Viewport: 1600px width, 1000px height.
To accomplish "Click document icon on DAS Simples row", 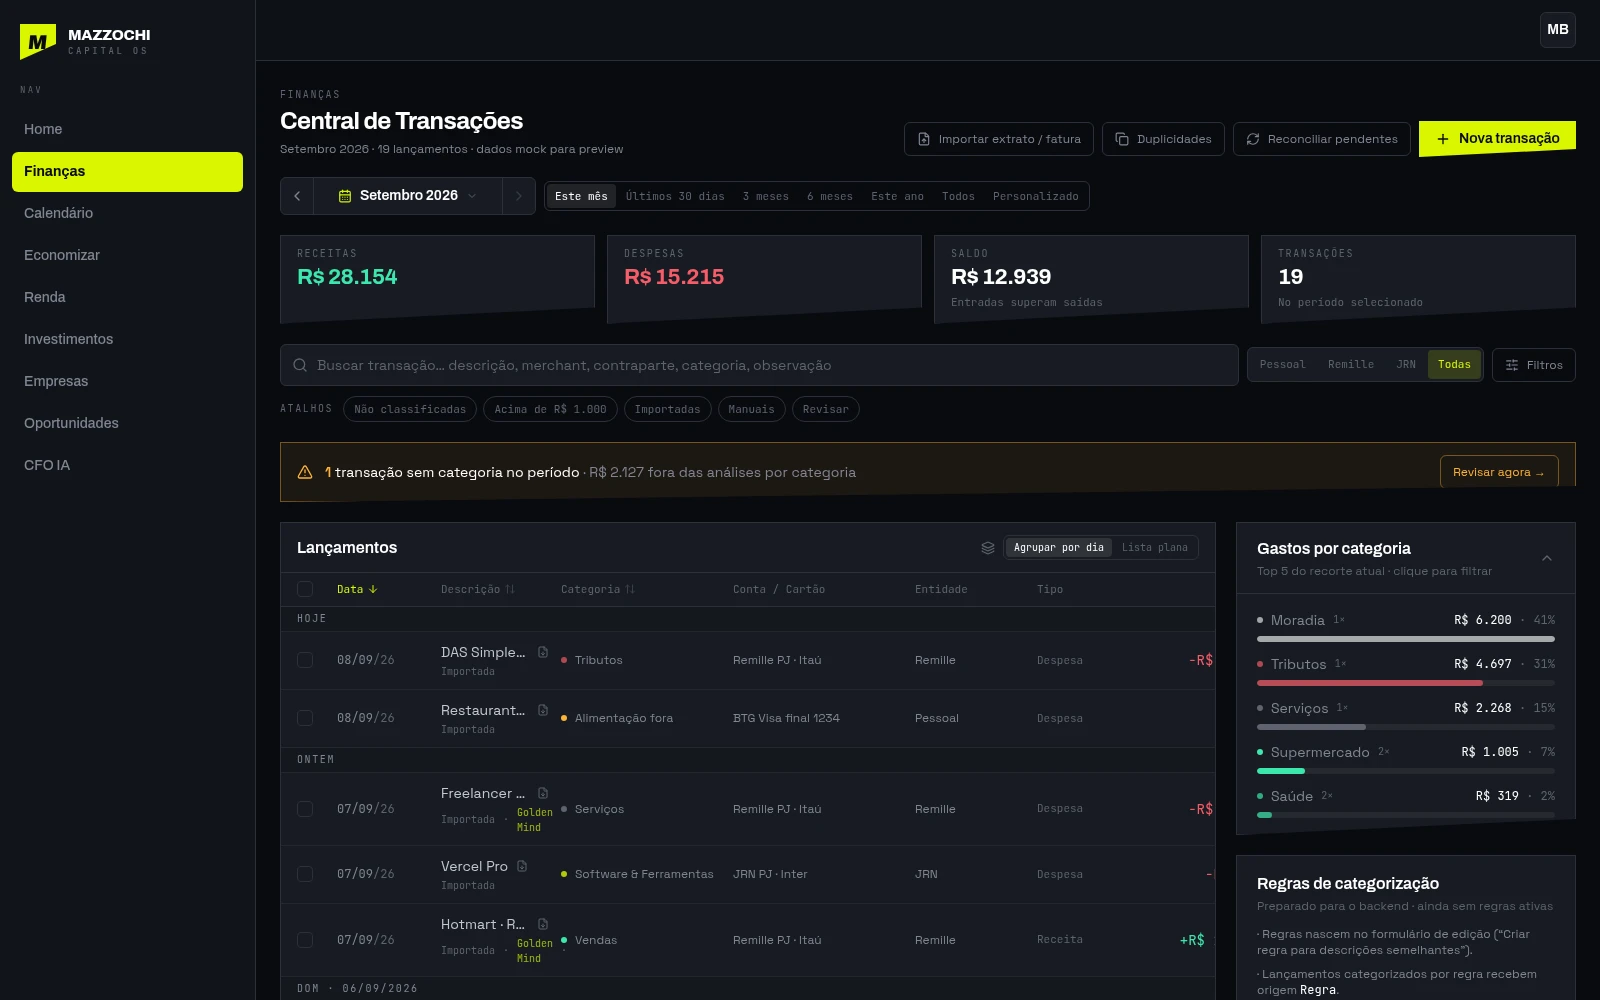I will pyautogui.click(x=543, y=652).
